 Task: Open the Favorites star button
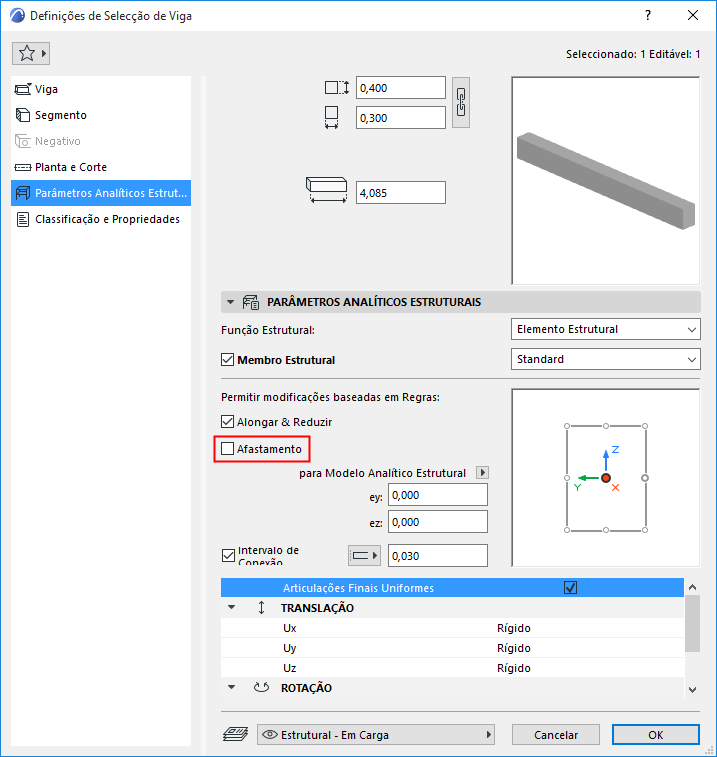[x=31, y=53]
